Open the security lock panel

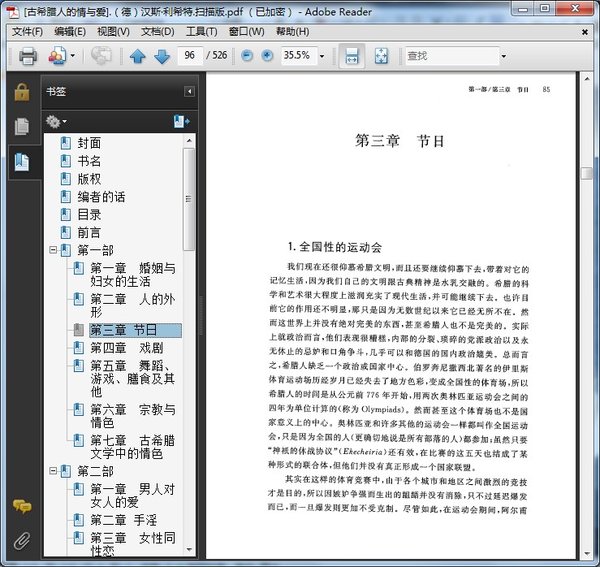pos(21,92)
